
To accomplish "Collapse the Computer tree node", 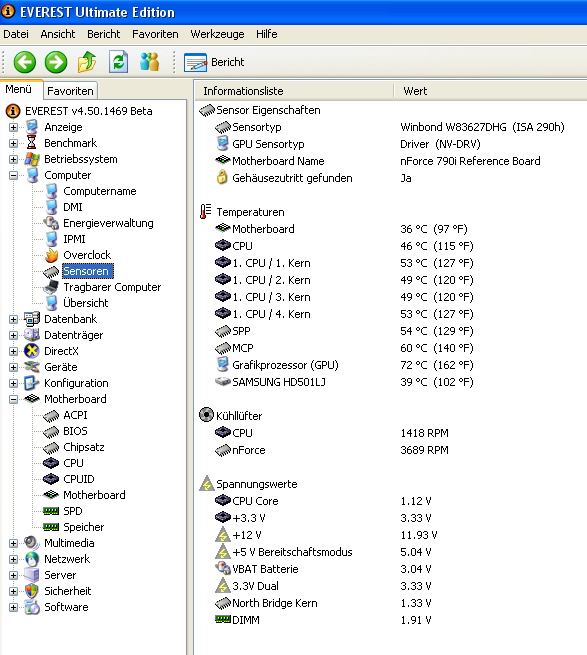I will 13,175.
